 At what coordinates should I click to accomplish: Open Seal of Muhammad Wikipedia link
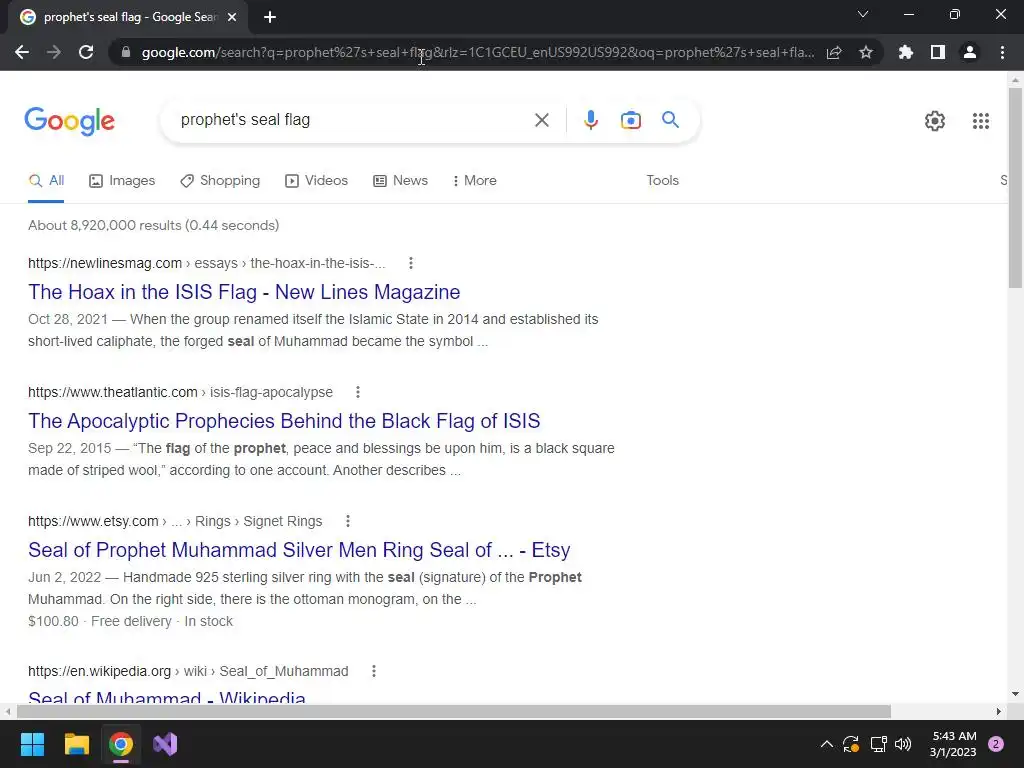[167, 697]
